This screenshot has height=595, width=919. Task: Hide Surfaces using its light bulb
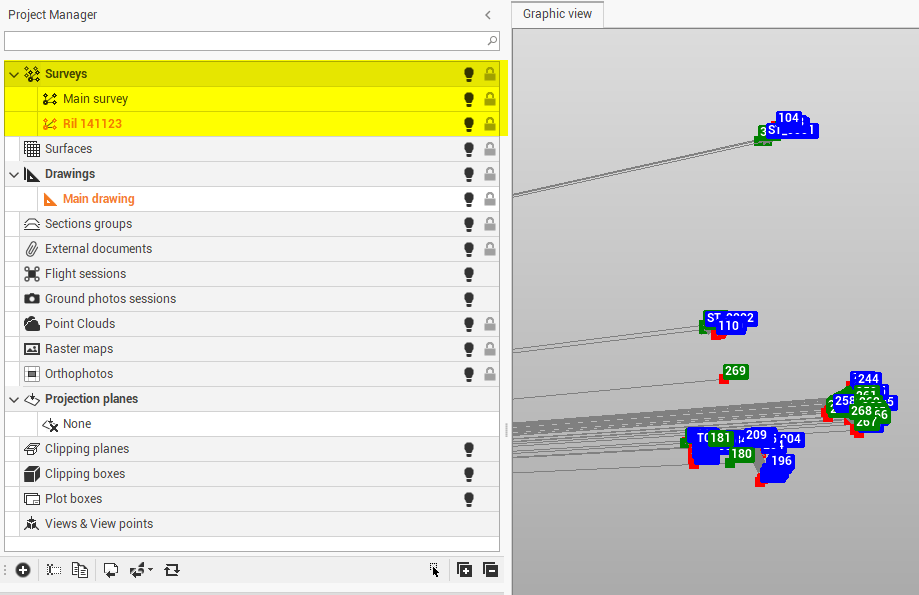click(x=468, y=149)
